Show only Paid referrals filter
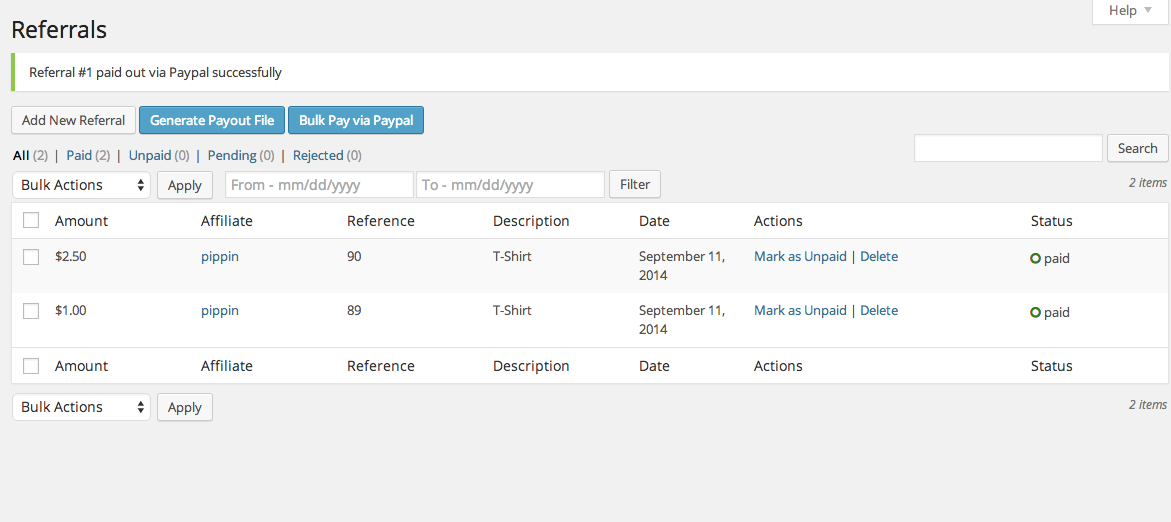The image size is (1171, 522). tap(79, 156)
